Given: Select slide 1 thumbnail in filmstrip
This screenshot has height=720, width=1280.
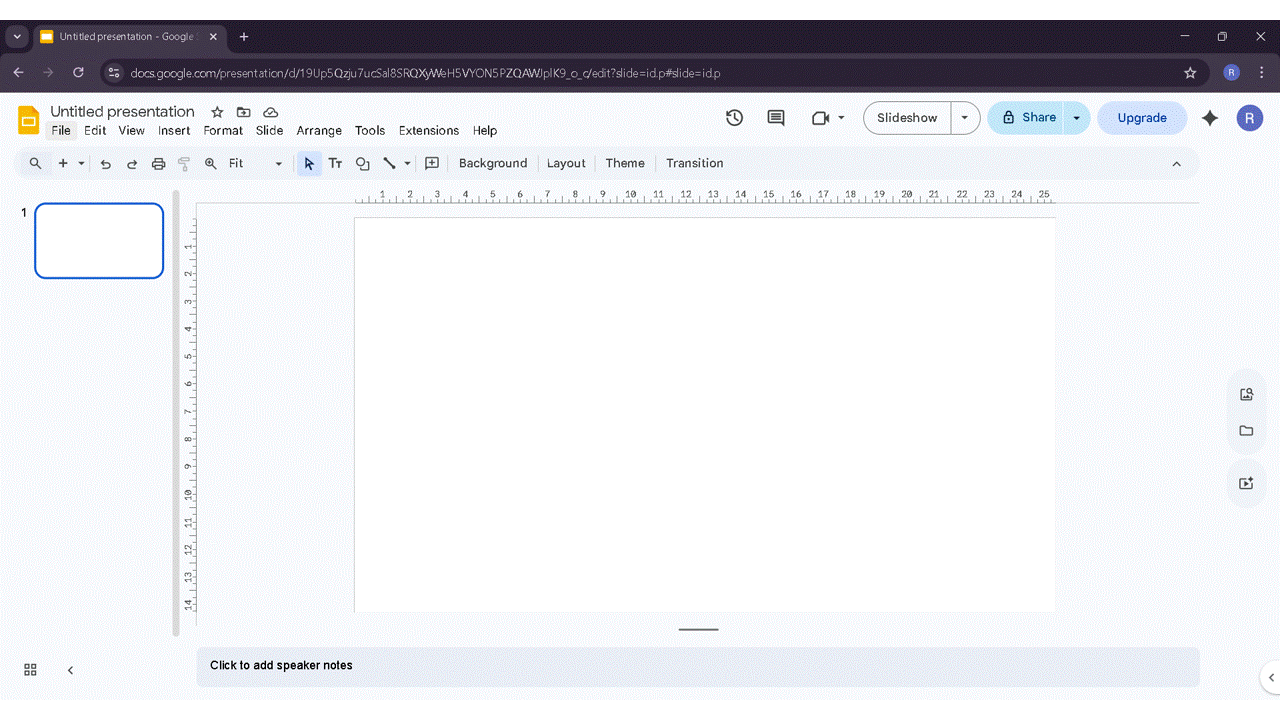Looking at the screenshot, I should pyautogui.click(x=98, y=240).
